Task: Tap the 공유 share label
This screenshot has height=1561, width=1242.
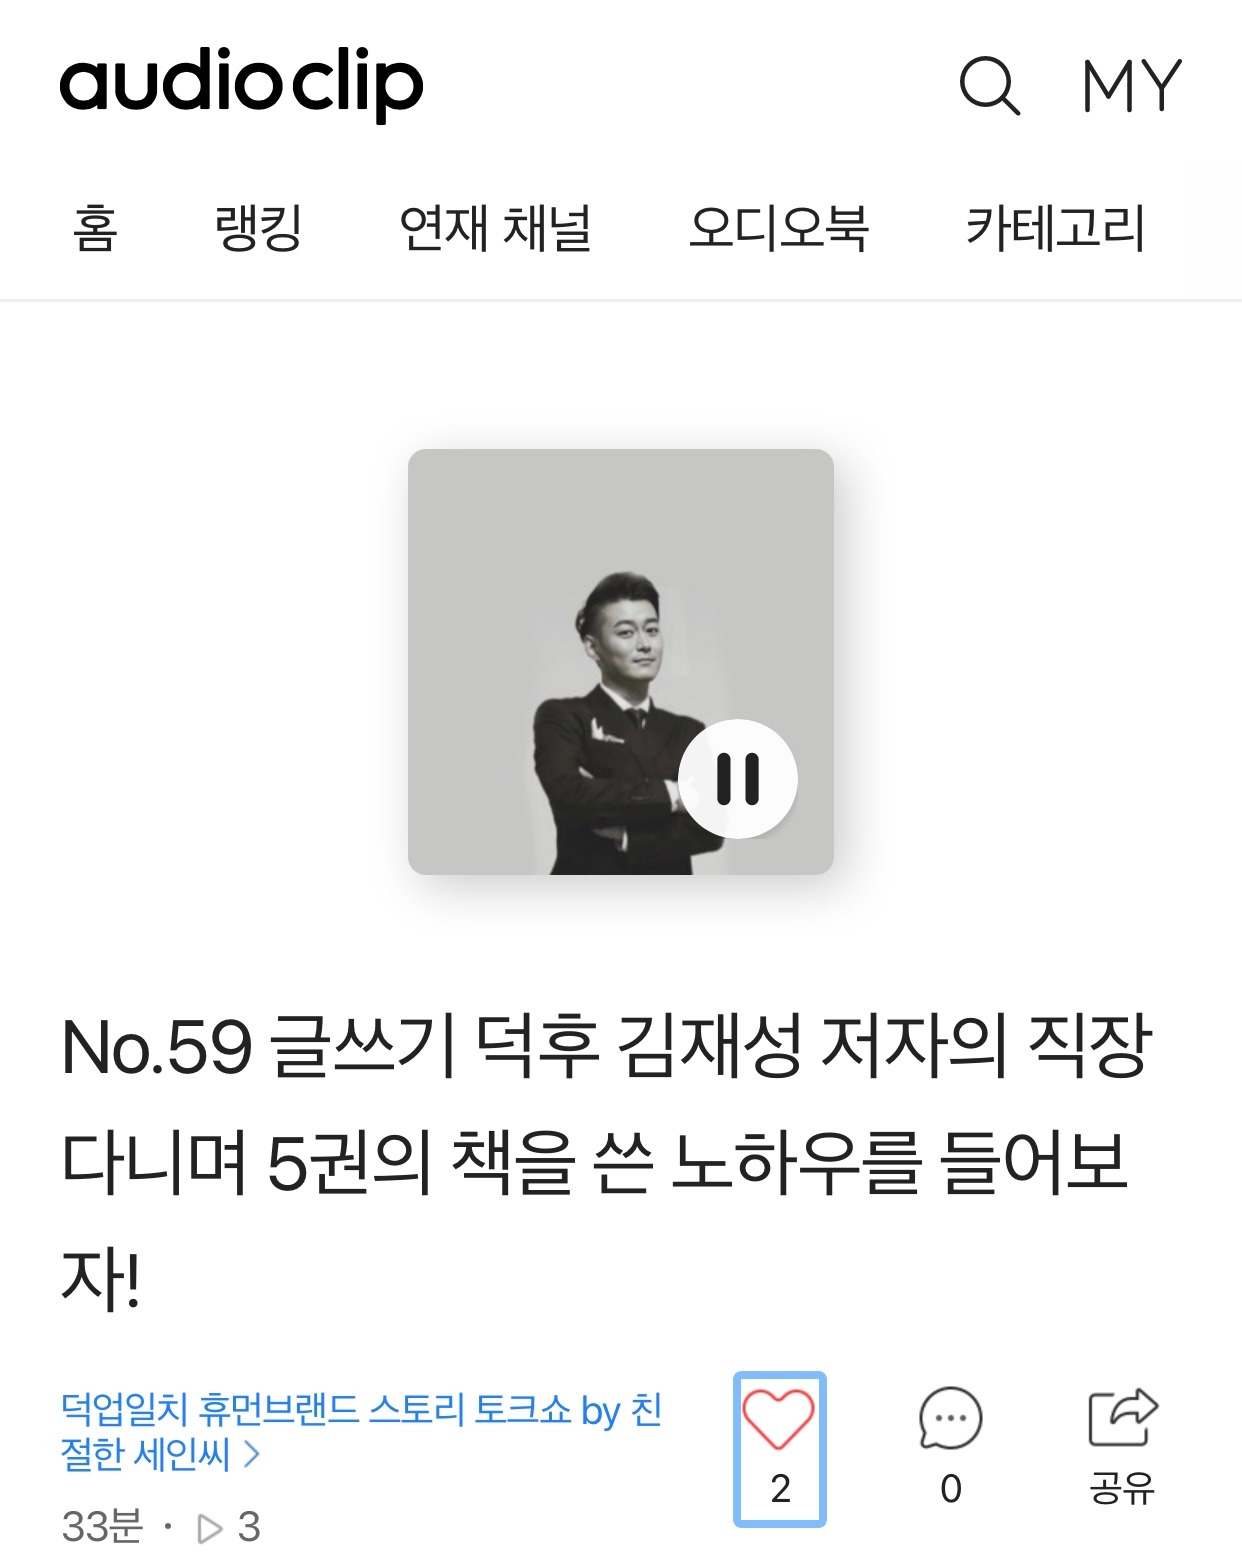Action: [1122, 1488]
